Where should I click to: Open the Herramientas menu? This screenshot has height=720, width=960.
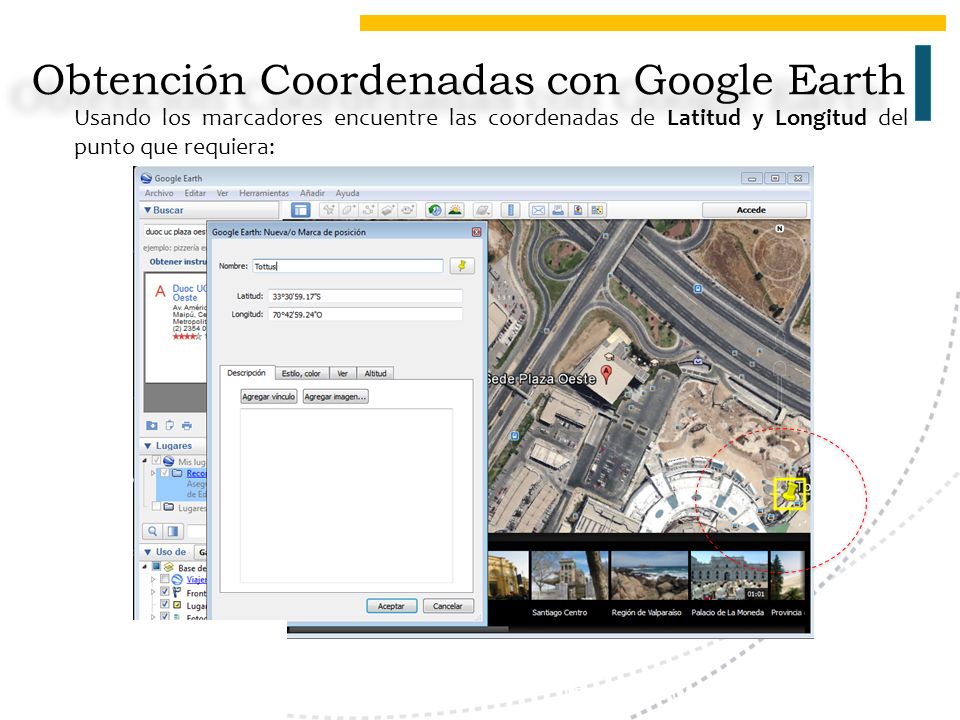point(264,193)
